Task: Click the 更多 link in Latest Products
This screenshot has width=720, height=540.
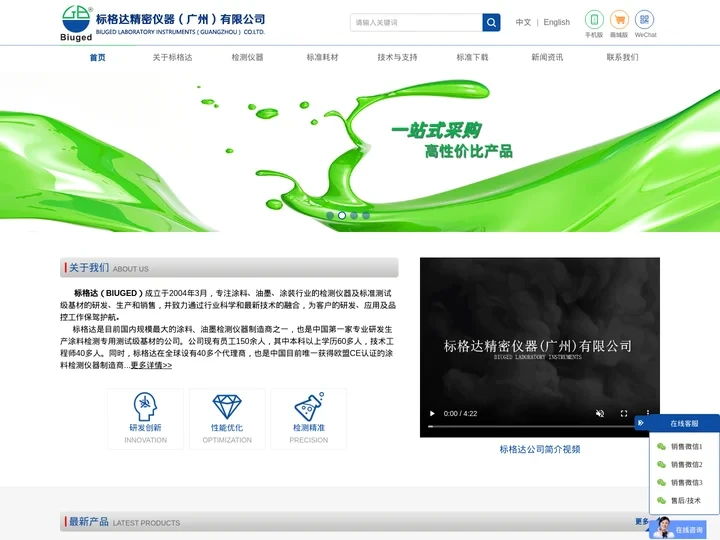Action: click(x=642, y=521)
